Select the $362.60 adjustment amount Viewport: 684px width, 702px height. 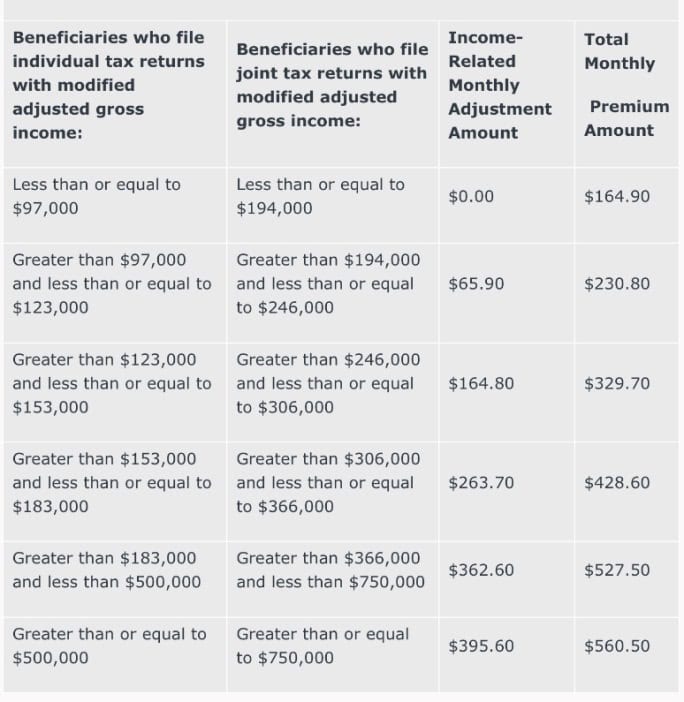coord(481,570)
